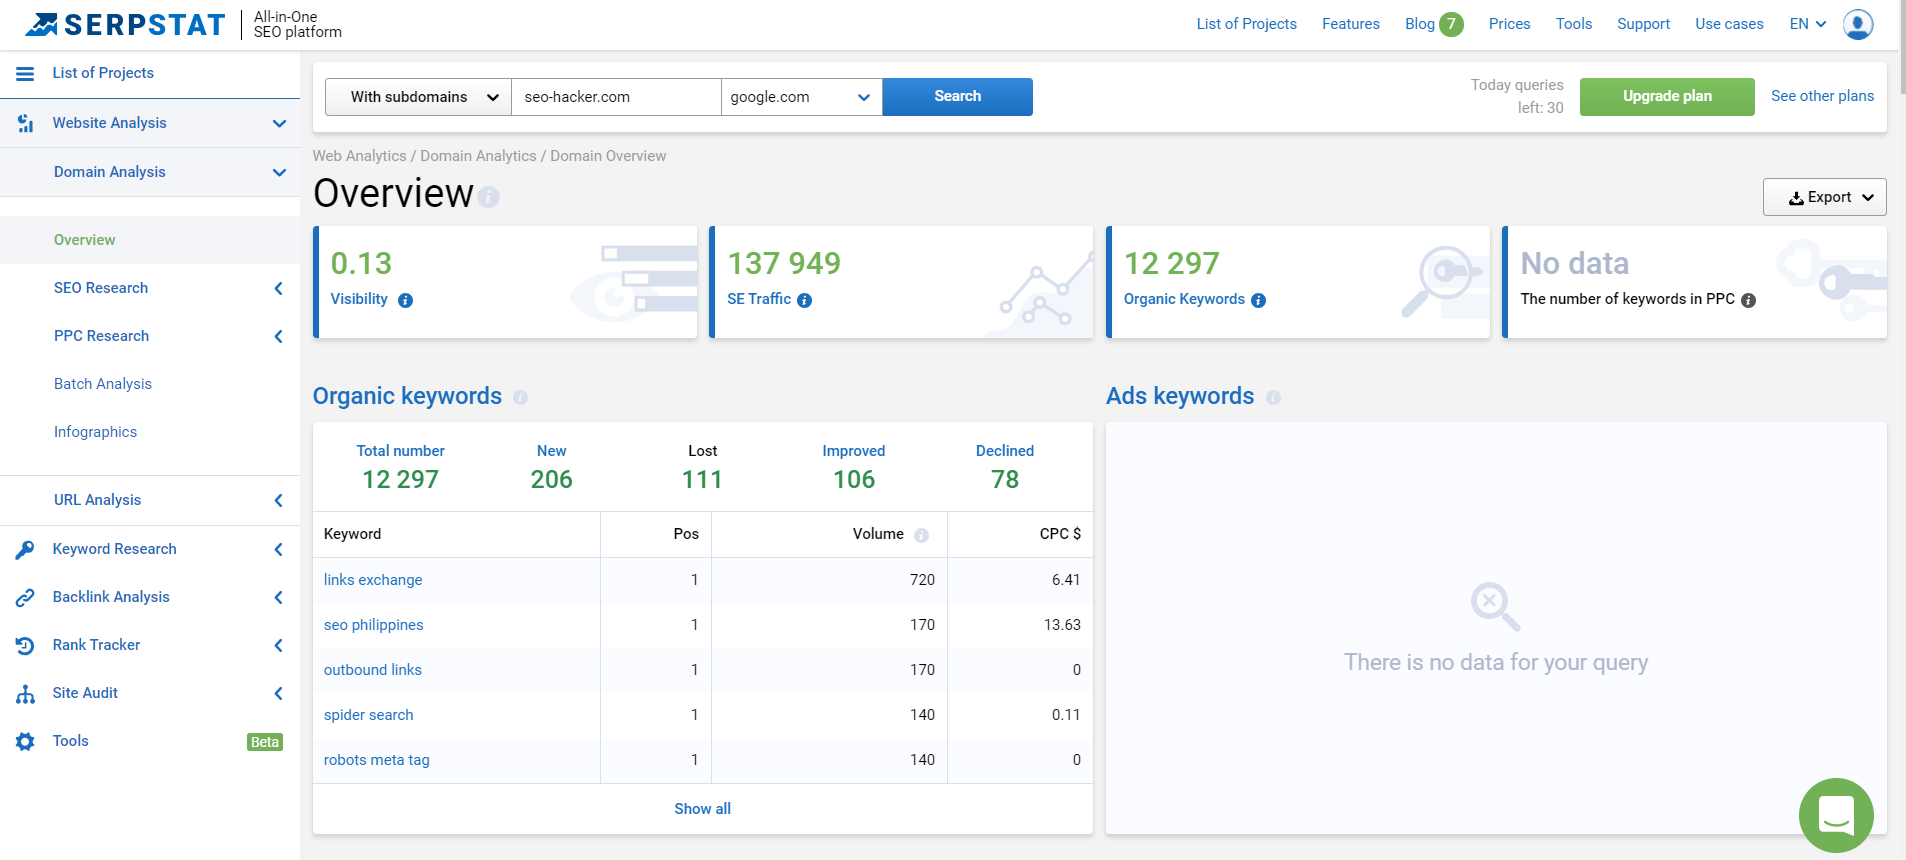The image size is (1906, 860).
Task: Open the With subdomains dropdown
Action: (x=418, y=97)
